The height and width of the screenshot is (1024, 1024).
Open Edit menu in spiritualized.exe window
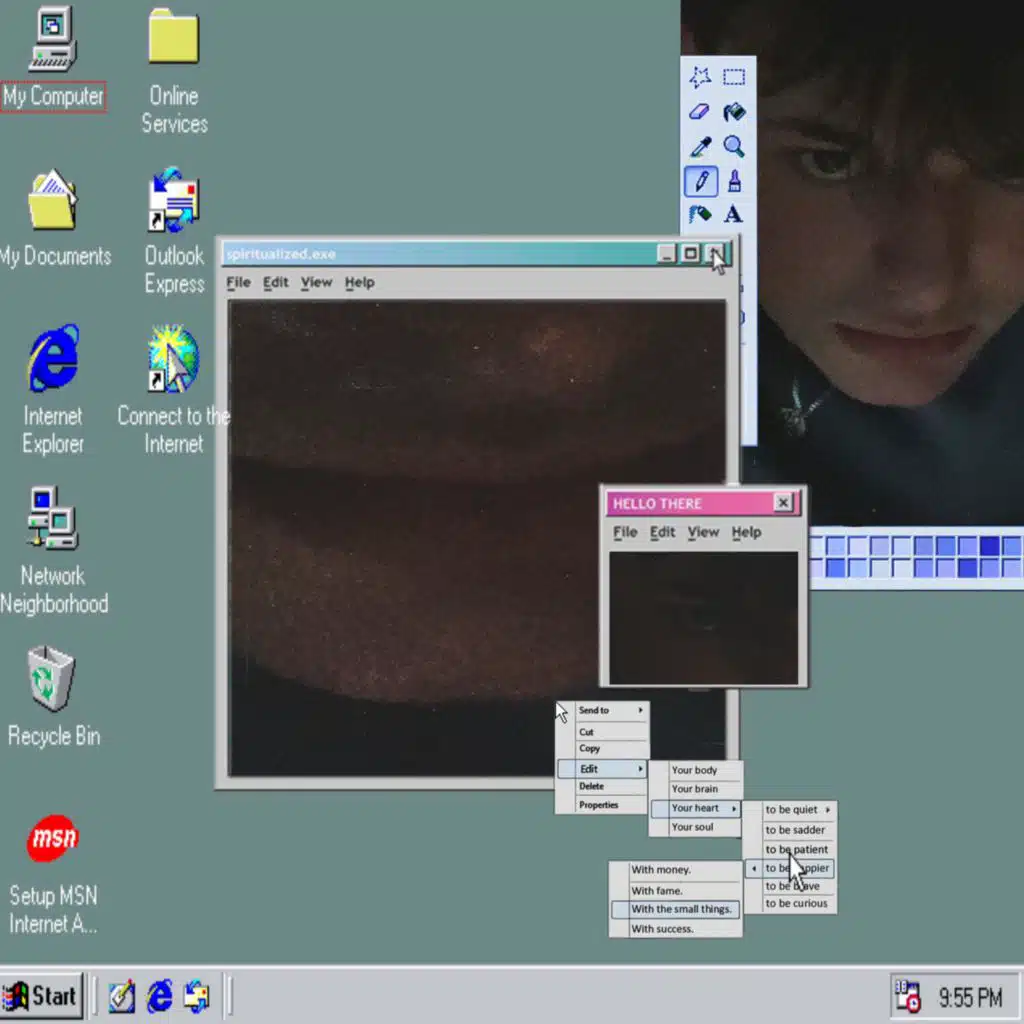point(276,283)
